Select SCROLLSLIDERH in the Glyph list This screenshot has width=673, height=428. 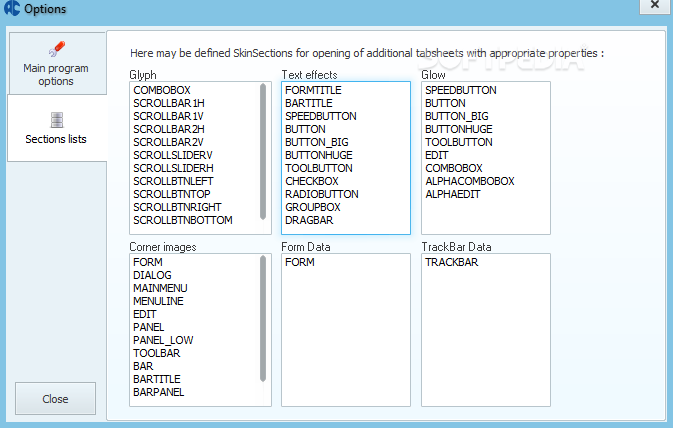point(173,168)
